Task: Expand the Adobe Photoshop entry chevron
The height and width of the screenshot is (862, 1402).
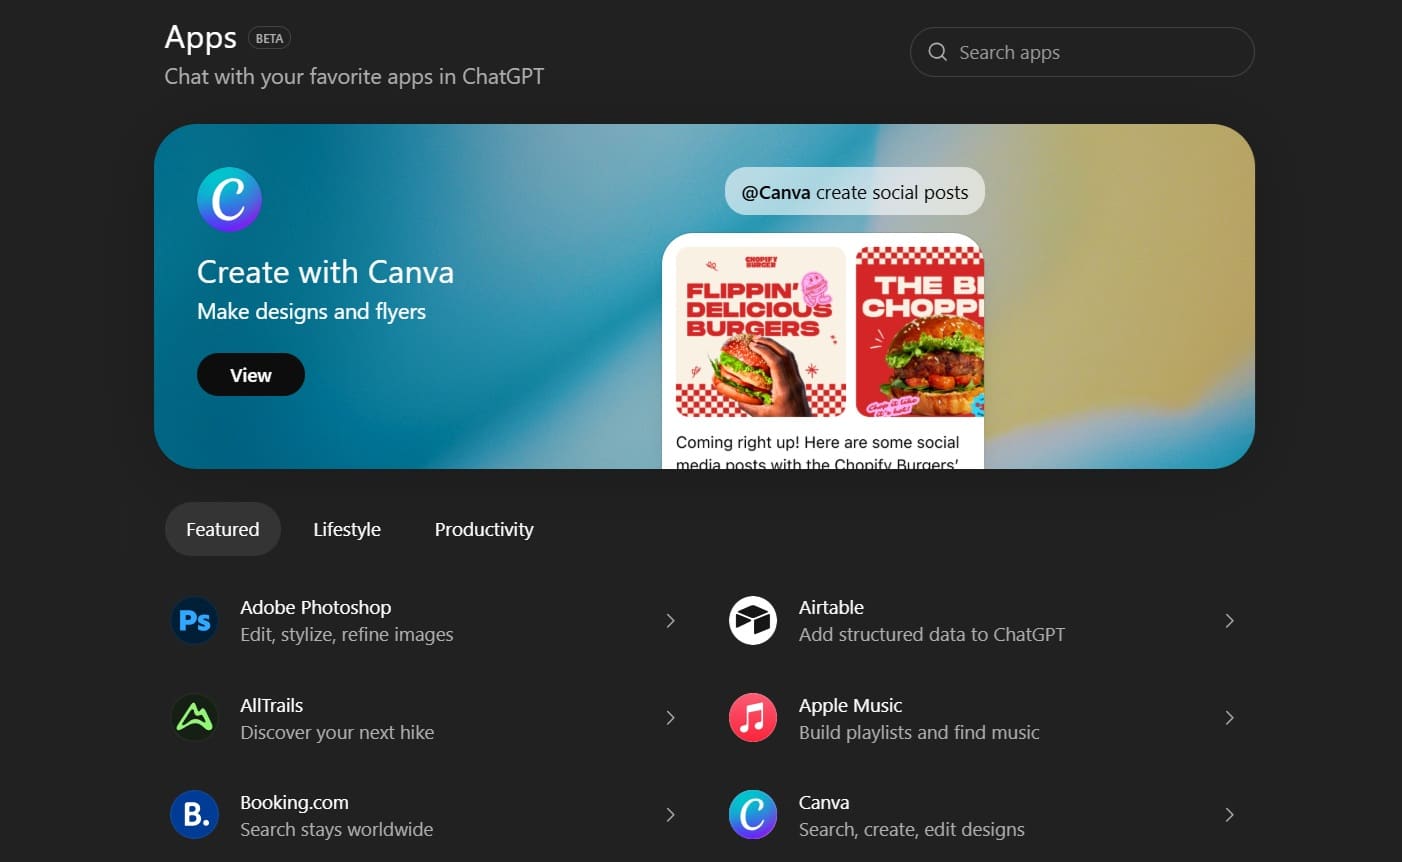Action: [670, 620]
